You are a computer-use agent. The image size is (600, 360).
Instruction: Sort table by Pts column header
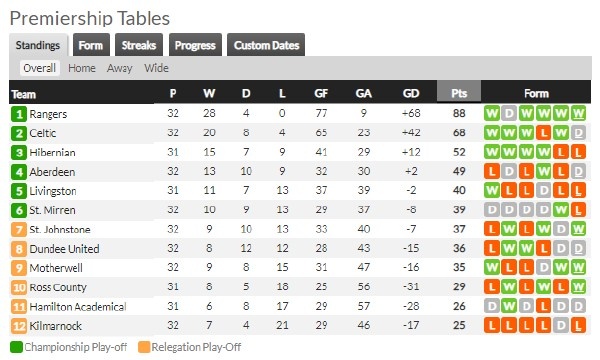point(459,93)
